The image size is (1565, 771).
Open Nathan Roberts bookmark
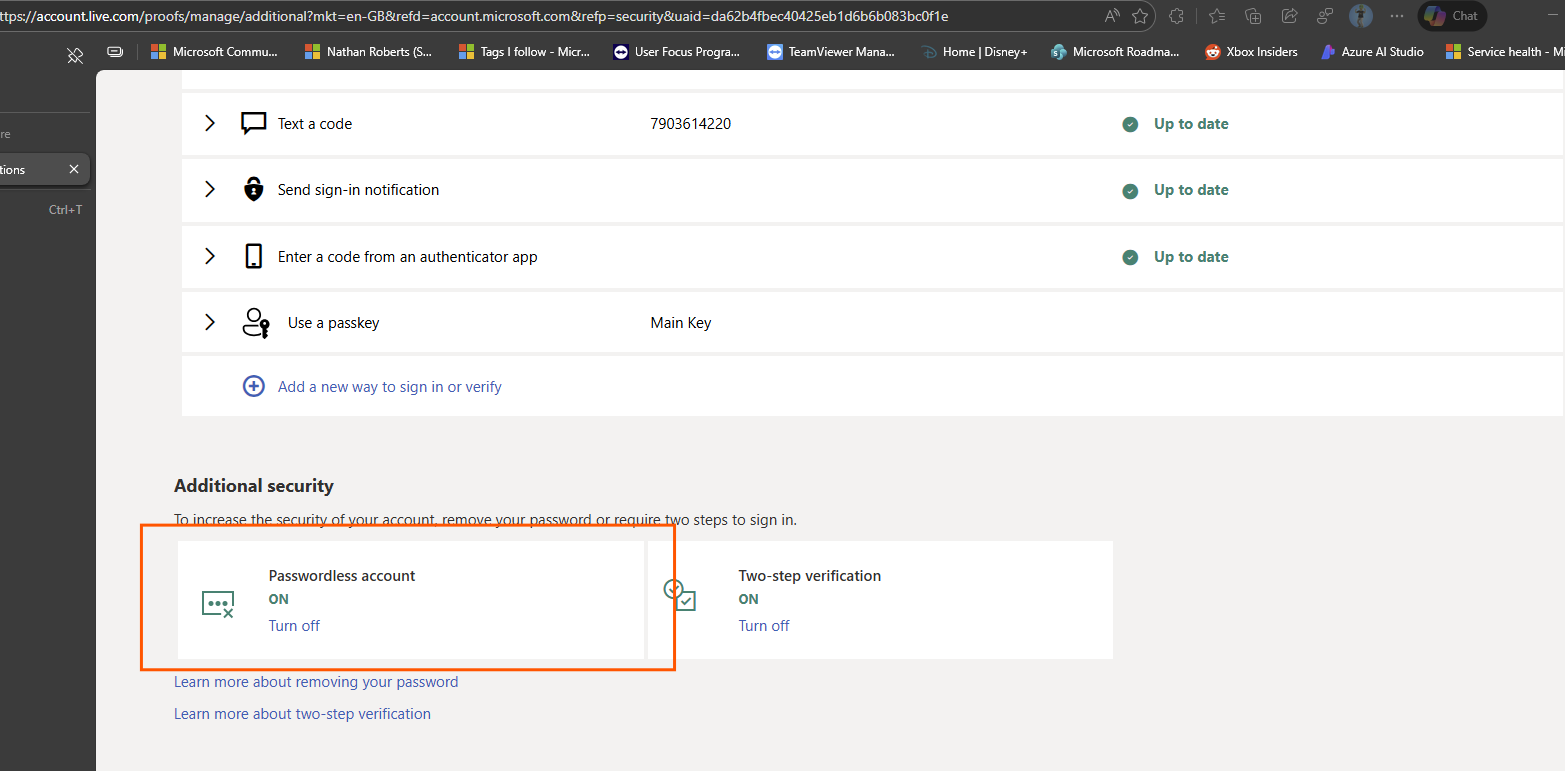369,52
